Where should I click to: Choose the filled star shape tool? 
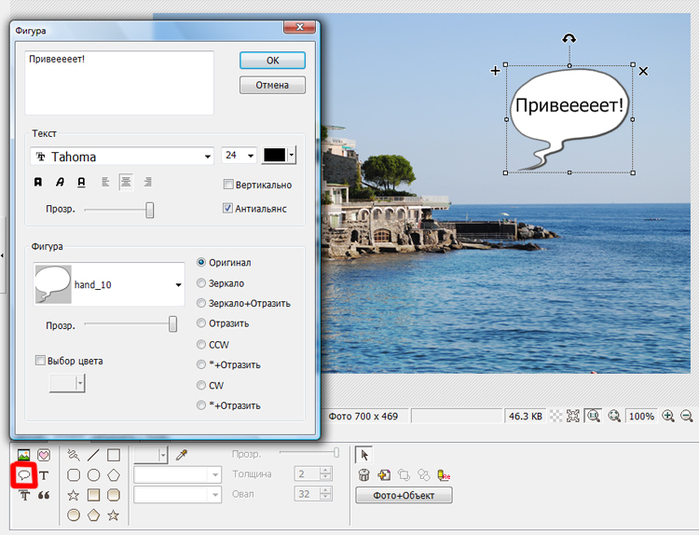114,515
